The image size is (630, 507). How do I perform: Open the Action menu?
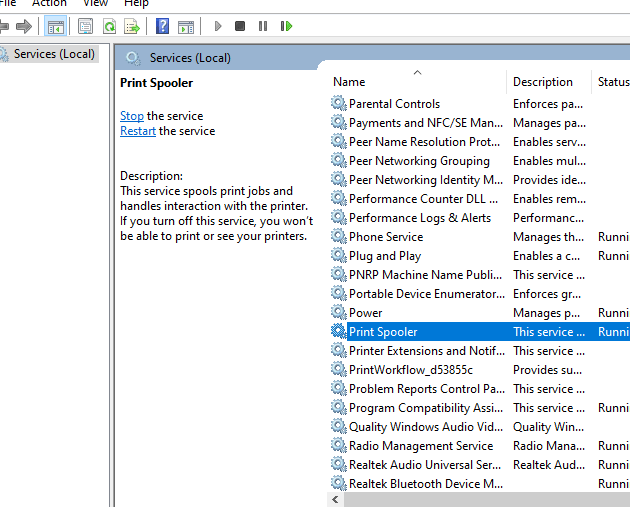coord(49,3)
